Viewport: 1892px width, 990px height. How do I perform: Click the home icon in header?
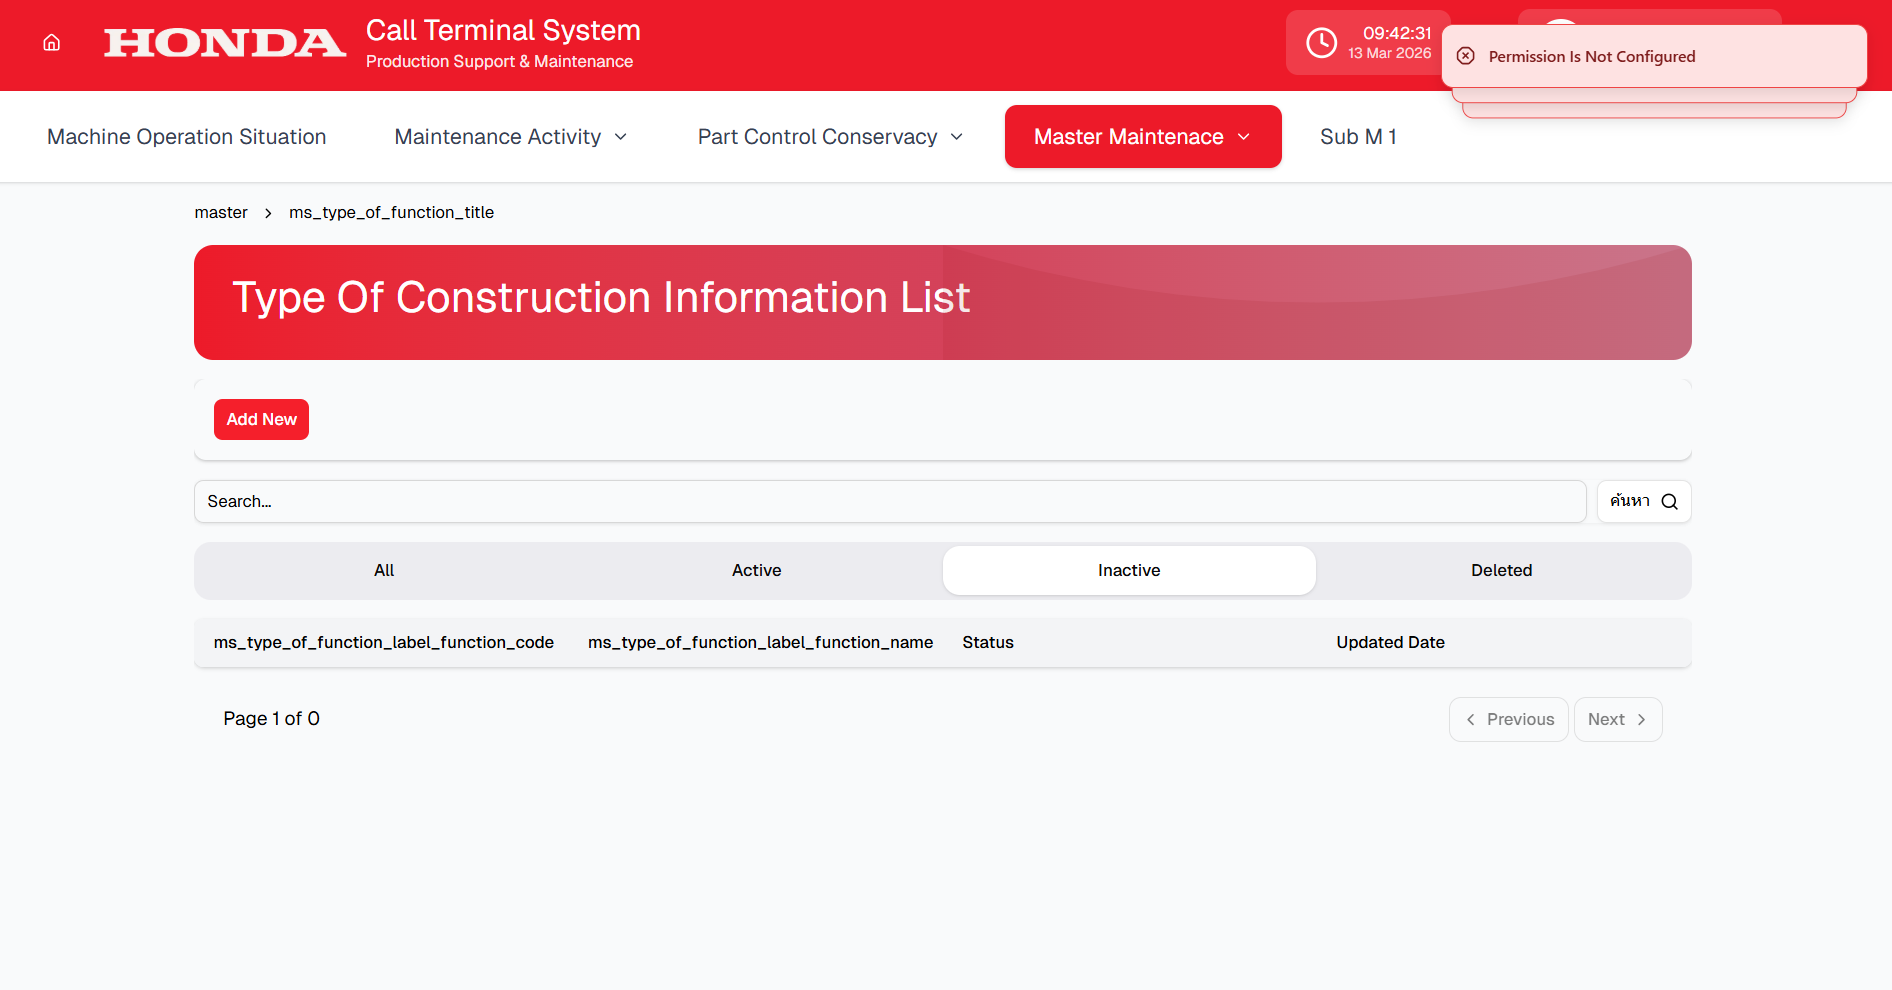pyautogui.click(x=52, y=43)
